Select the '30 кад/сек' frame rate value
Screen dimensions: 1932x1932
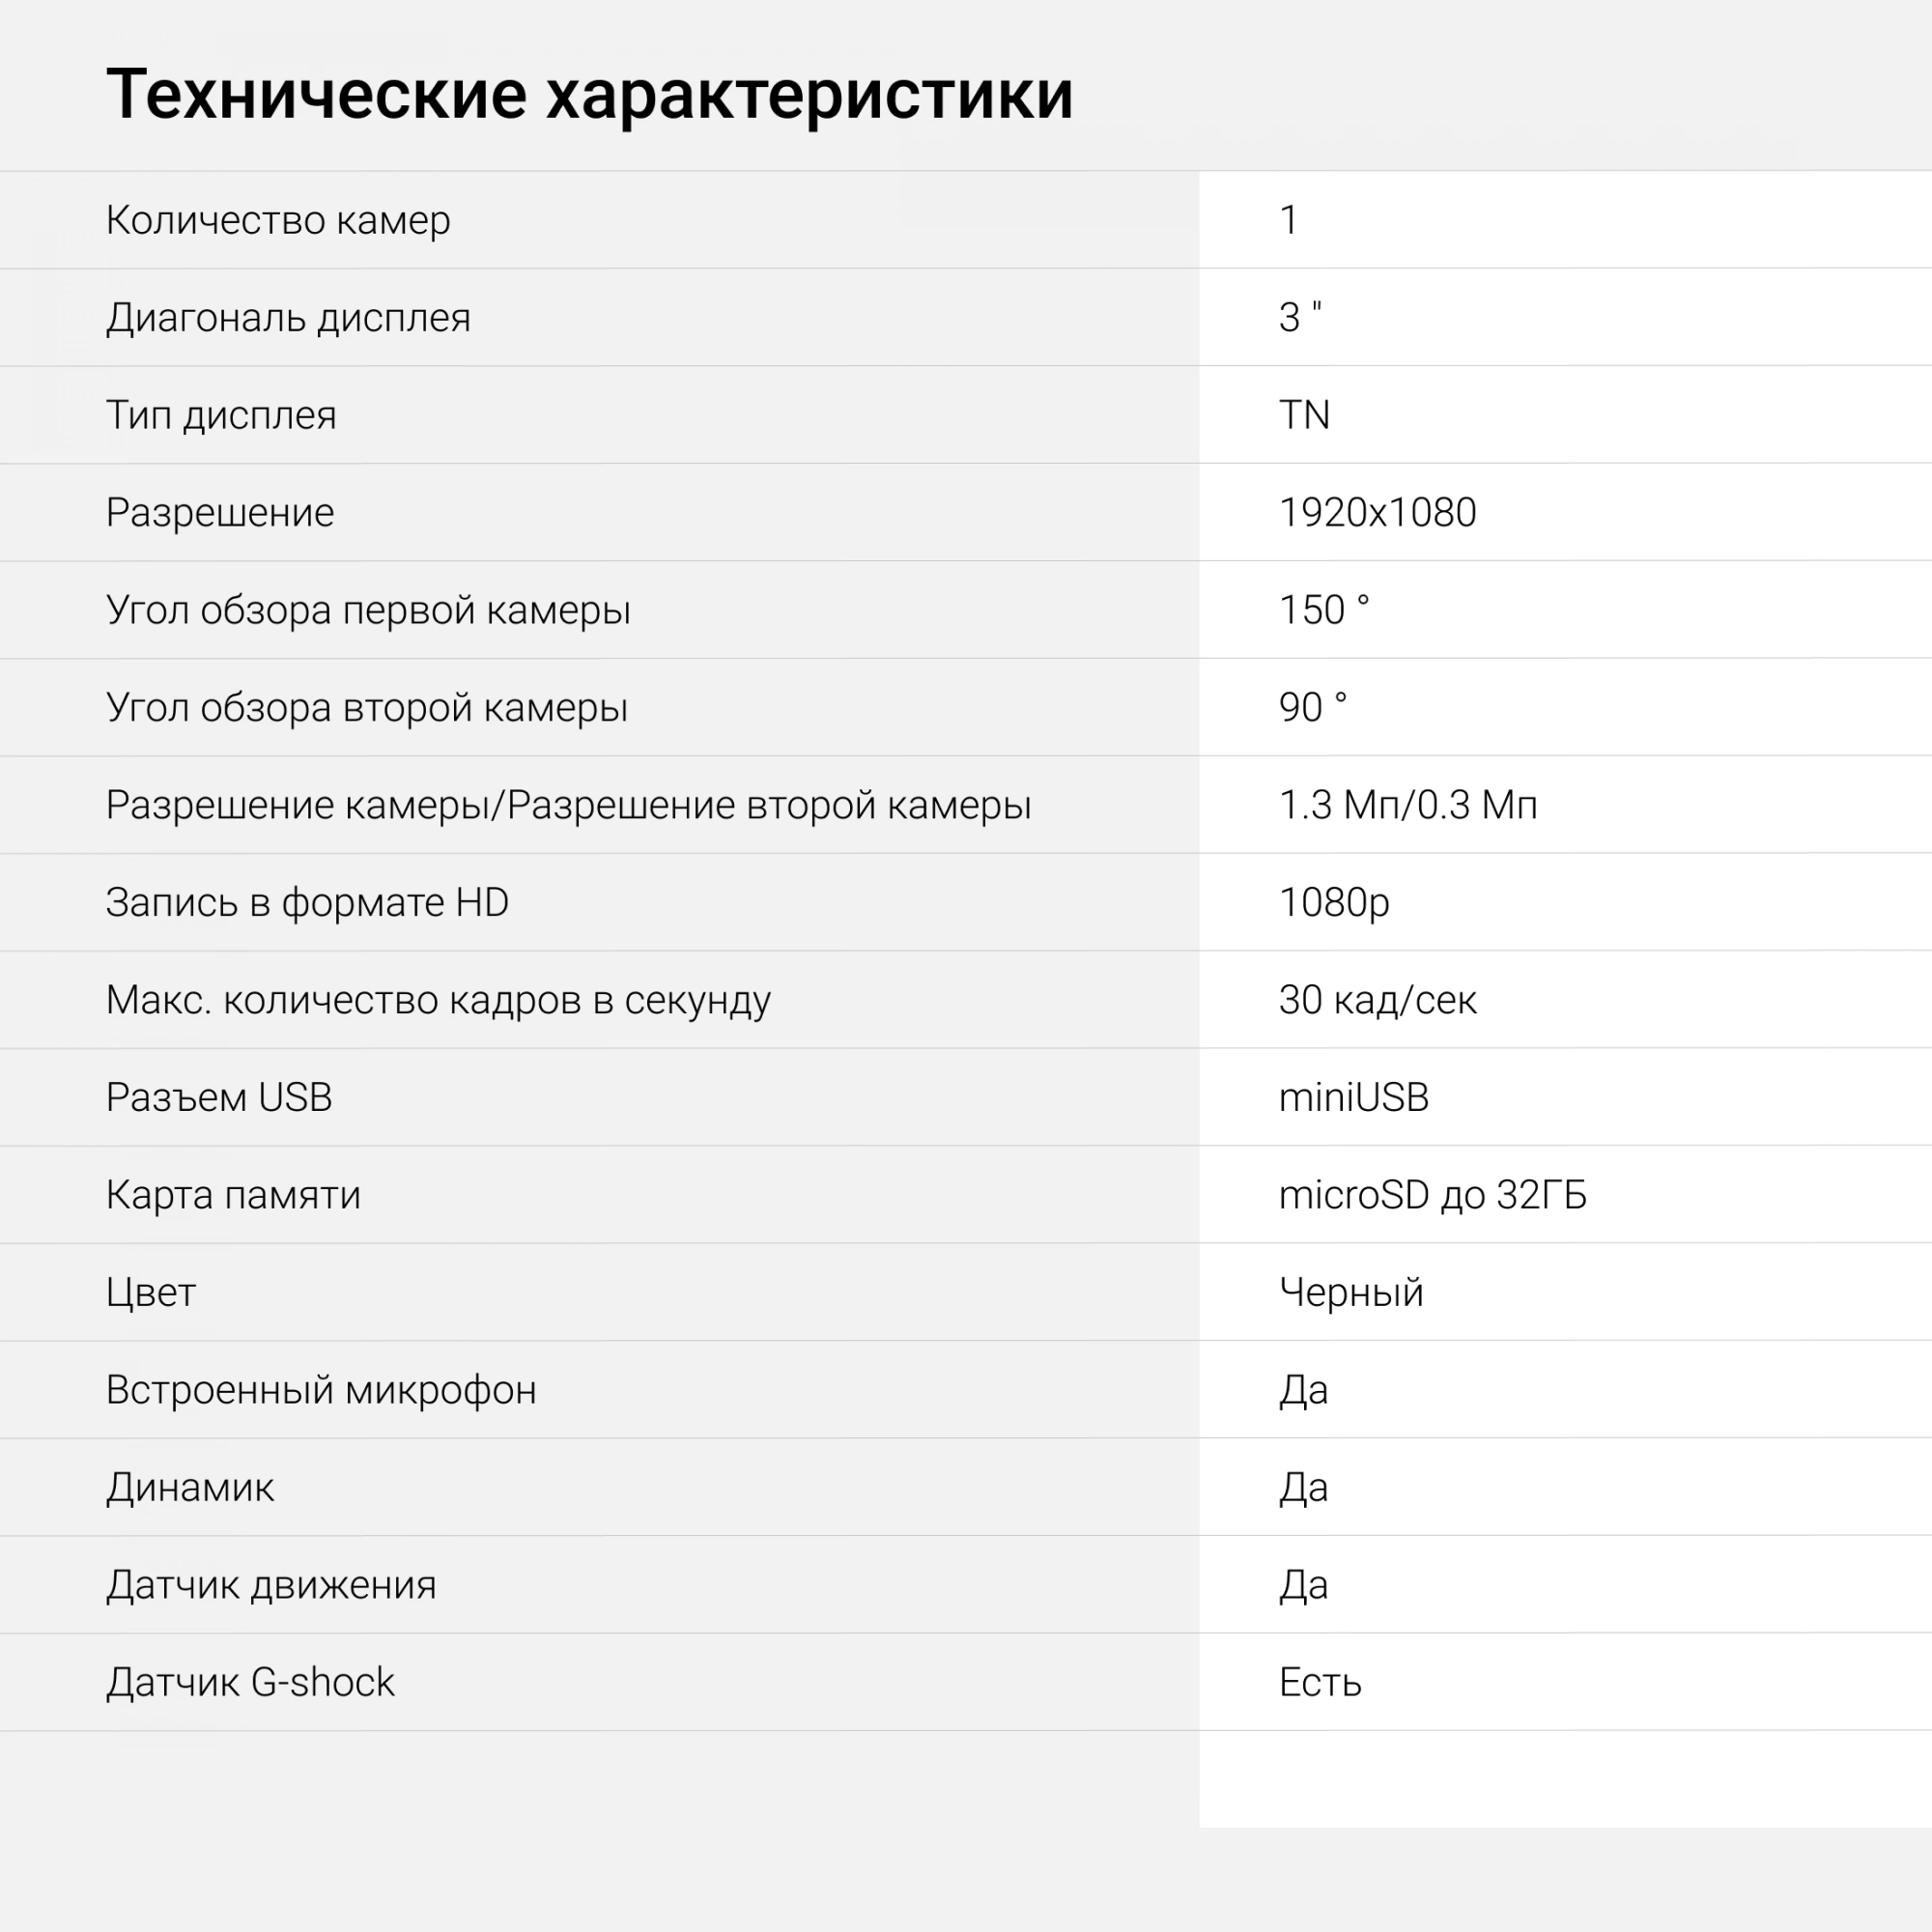(x=1377, y=1000)
